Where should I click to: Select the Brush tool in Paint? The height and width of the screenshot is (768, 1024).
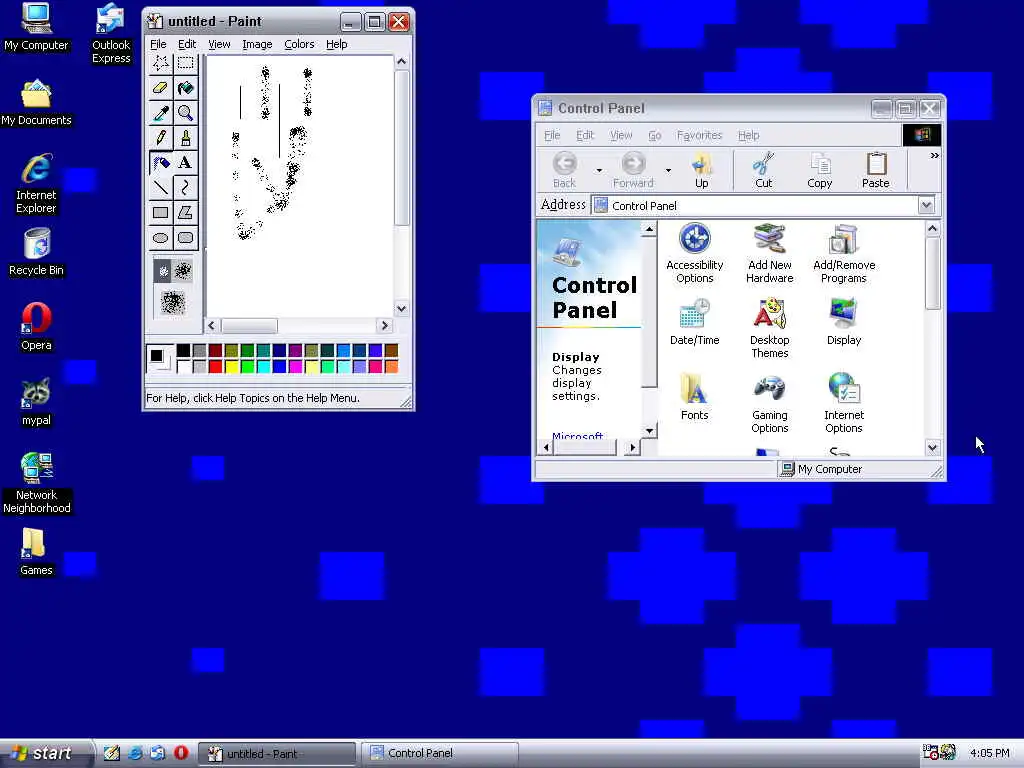coord(185,138)
